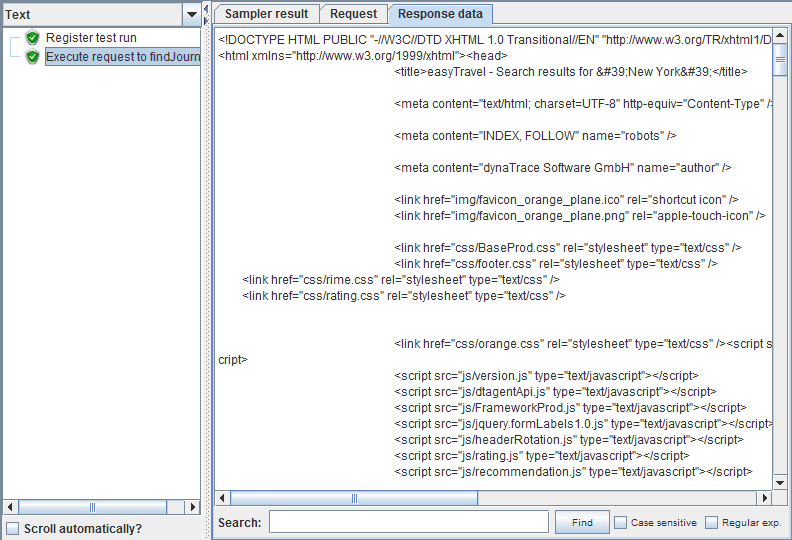Click the favicon_orange_plane.png link line
792x540 pixels.
(x=580, y=216)
